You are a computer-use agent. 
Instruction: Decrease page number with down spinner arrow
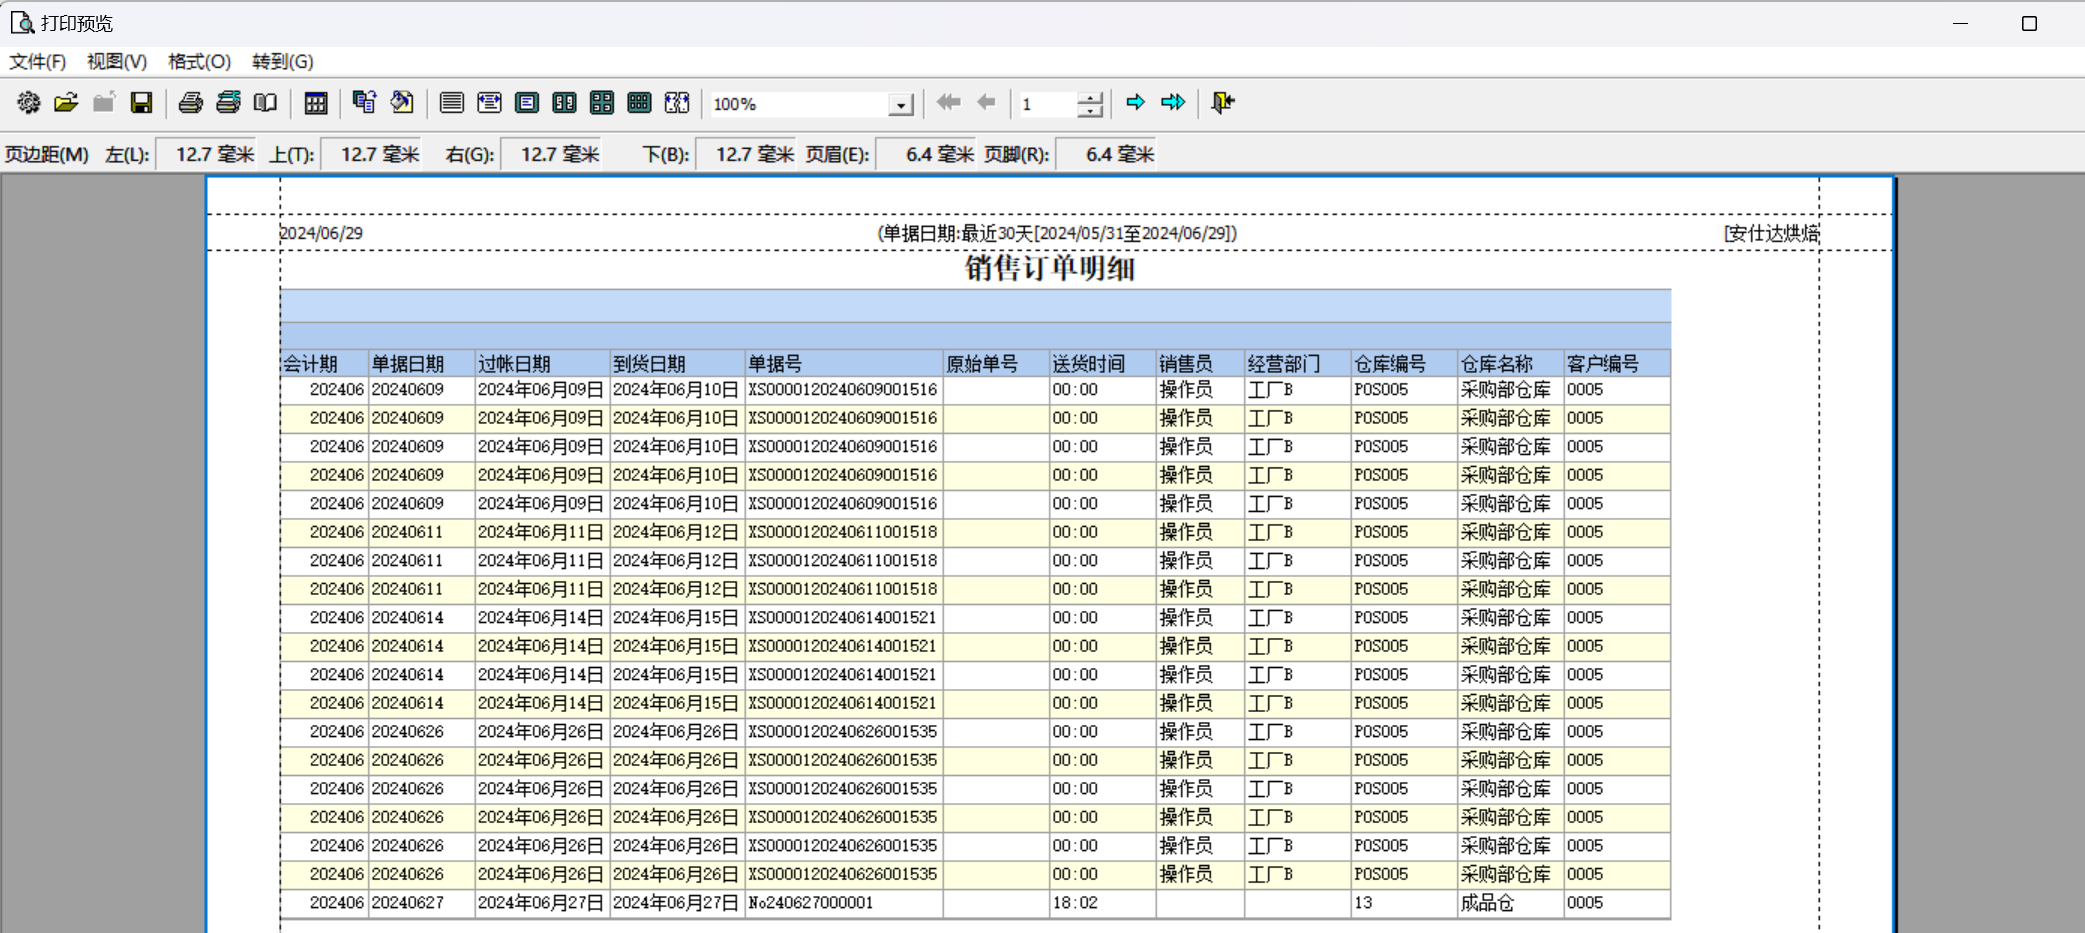1090,110
